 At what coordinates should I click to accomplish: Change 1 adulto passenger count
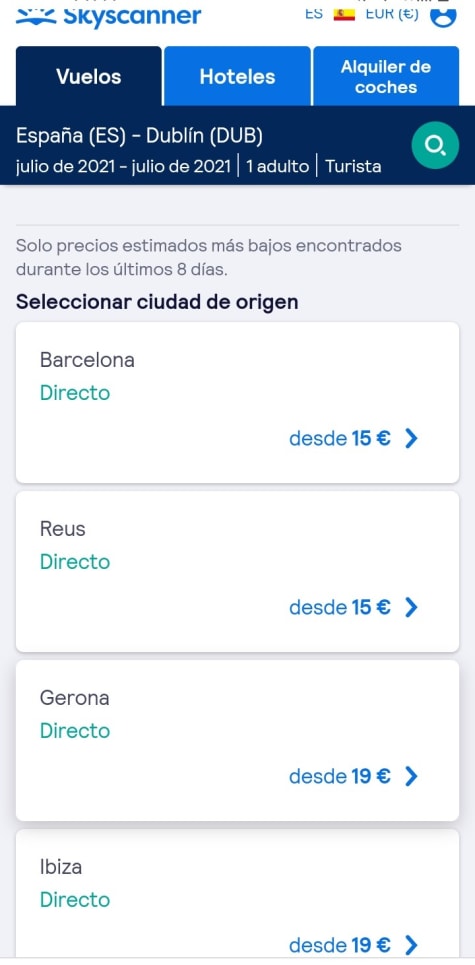(x=277, y=166)
